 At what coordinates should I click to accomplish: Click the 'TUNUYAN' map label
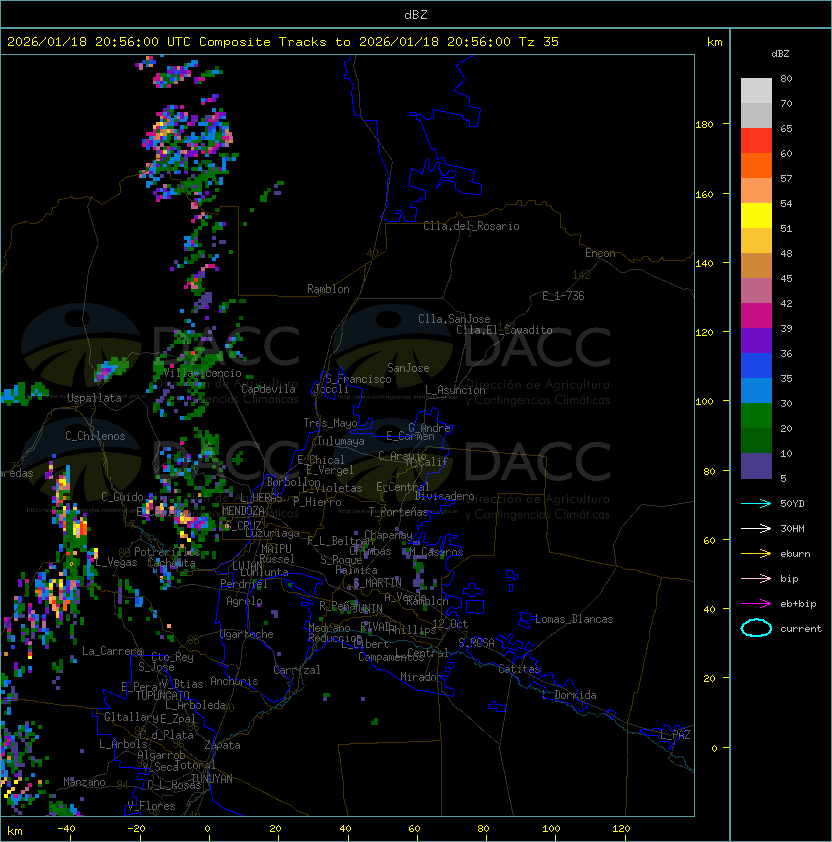[212, 779]
